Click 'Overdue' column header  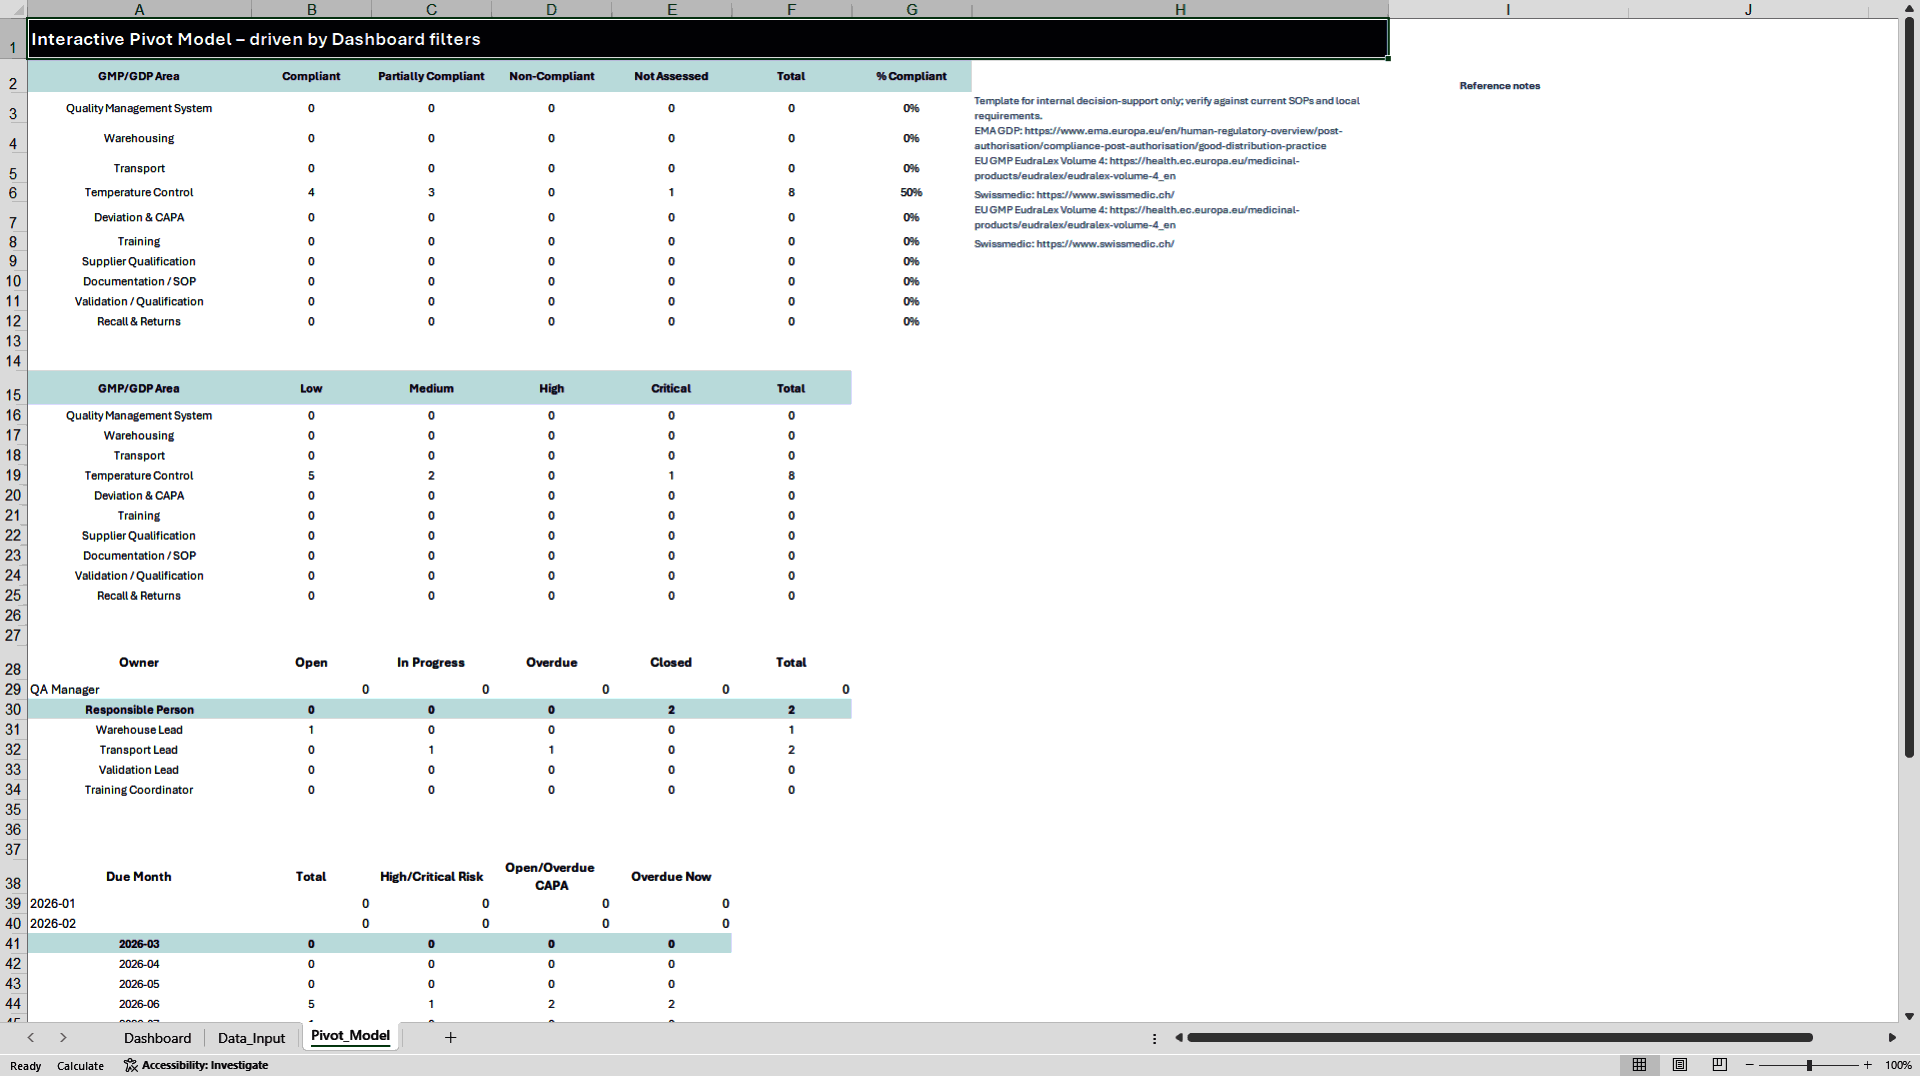(551, 662)
